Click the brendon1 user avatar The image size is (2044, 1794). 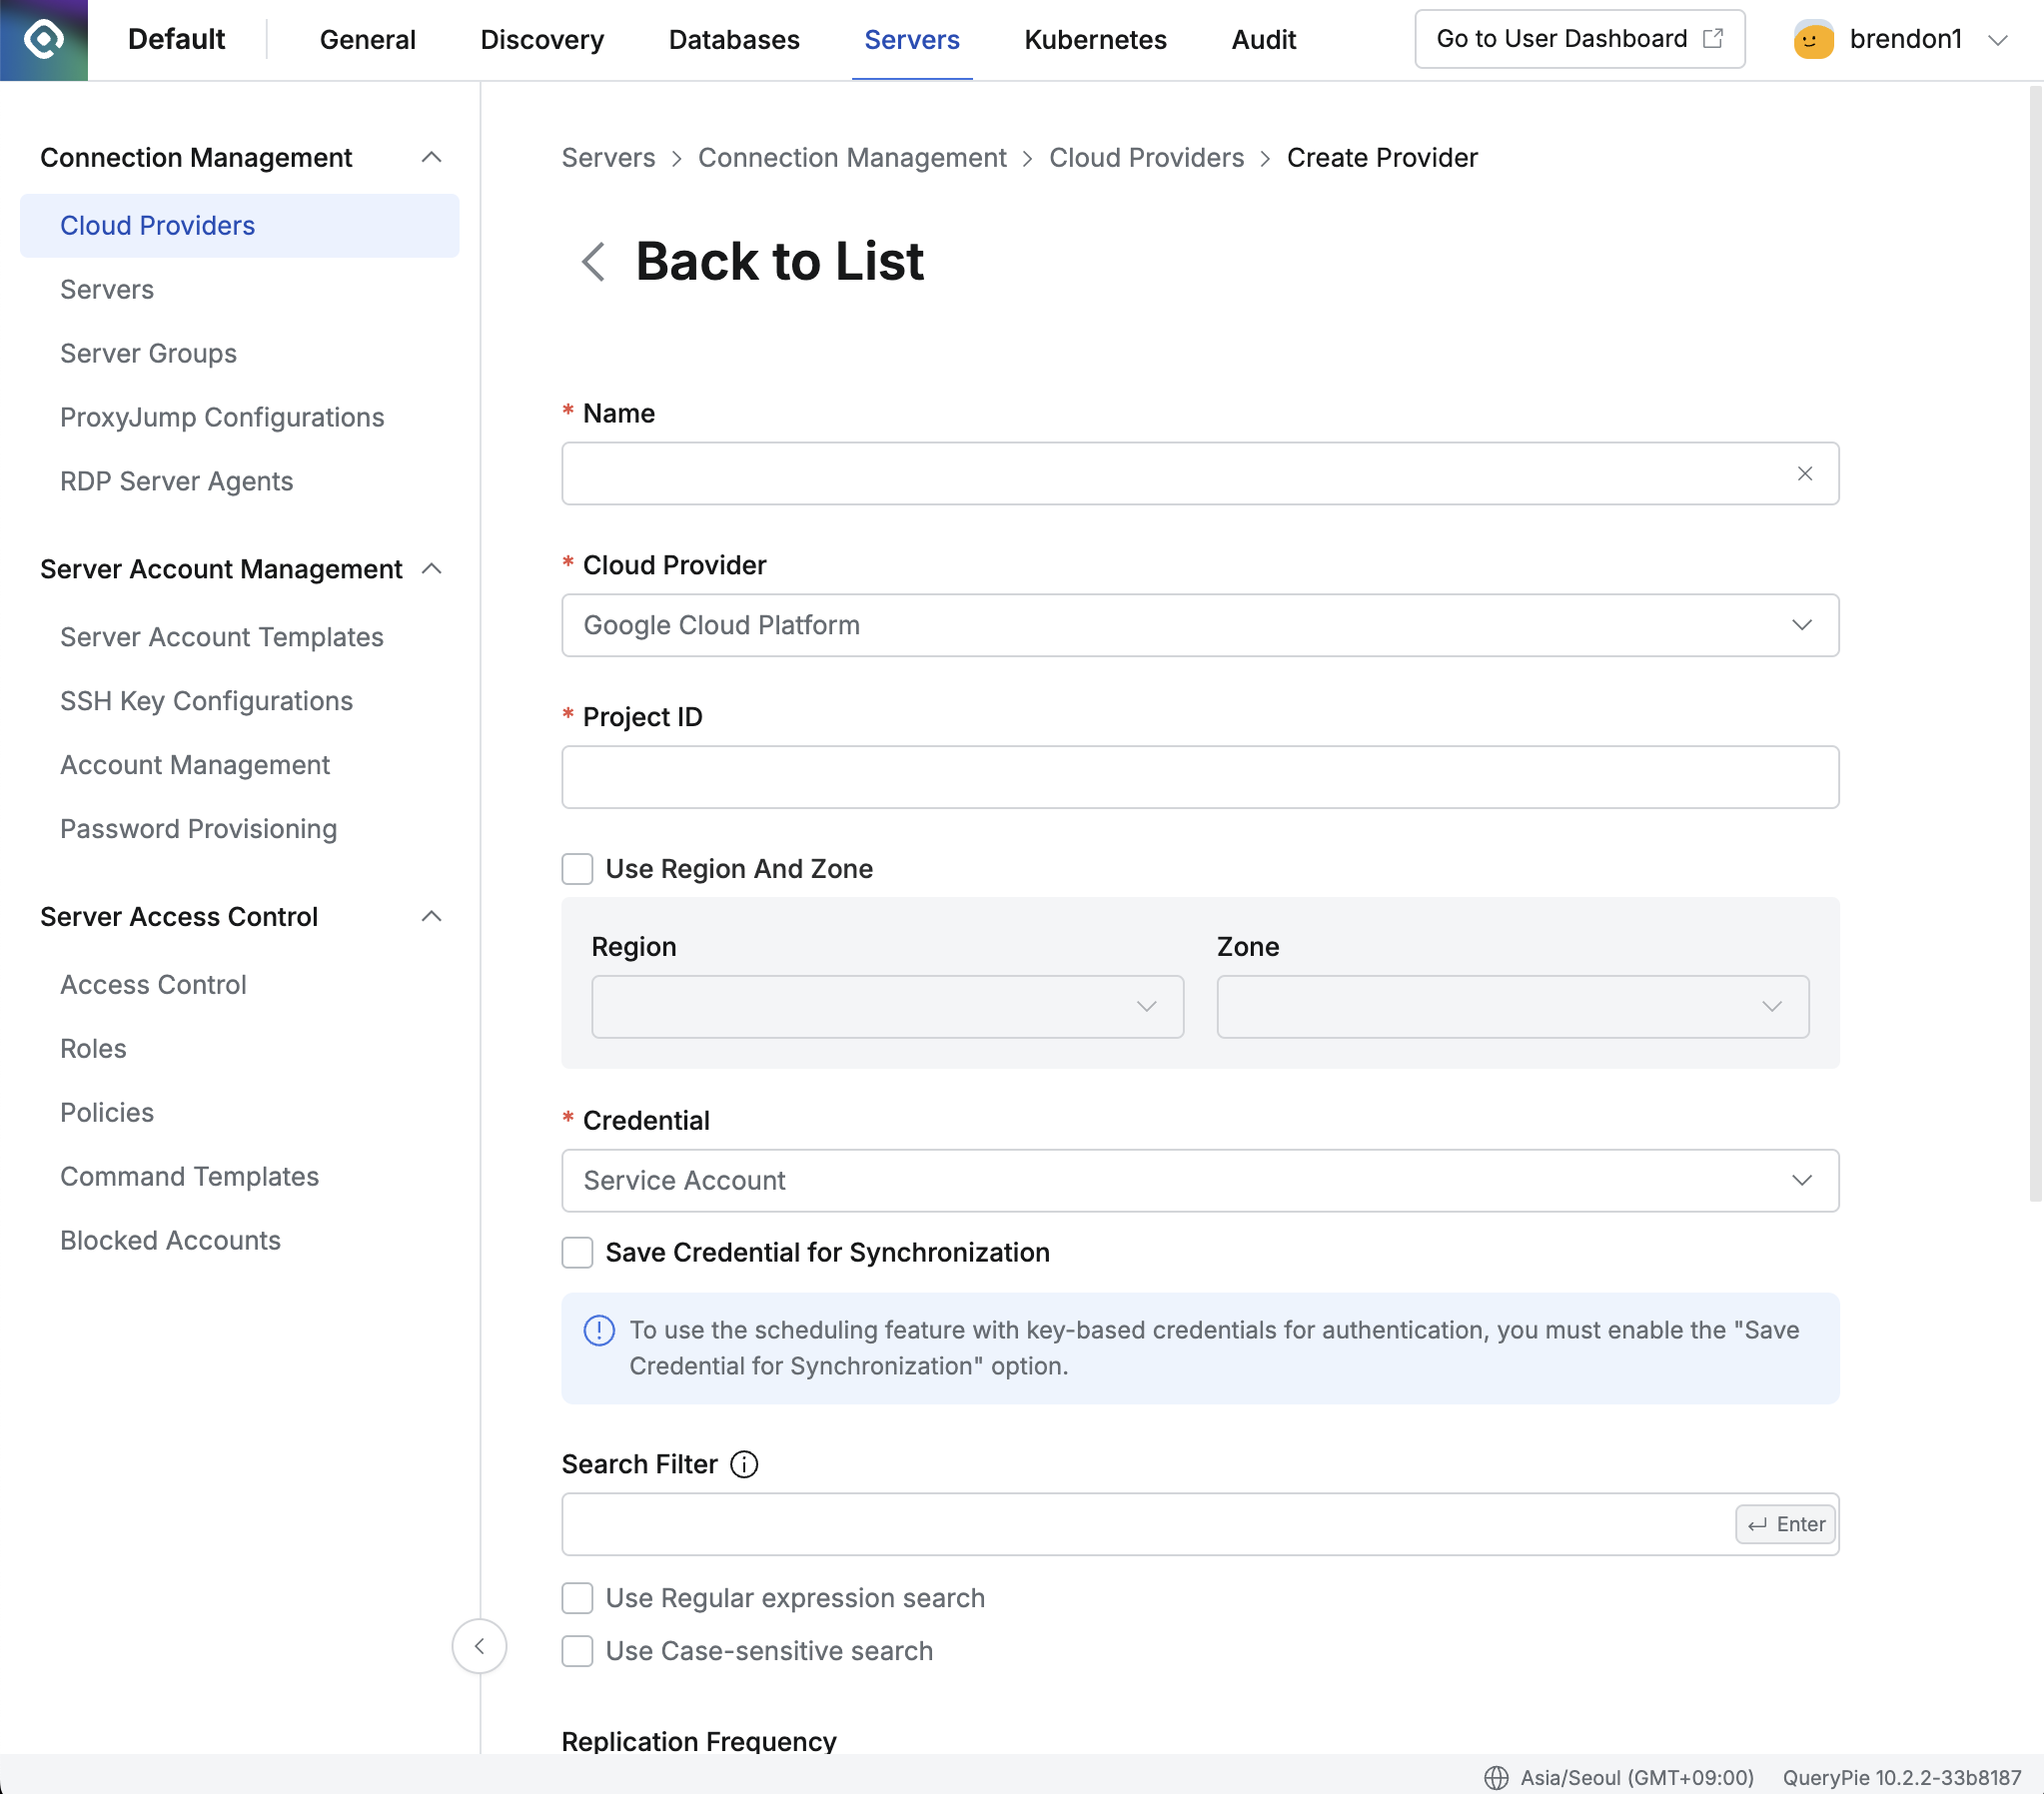click(1815, 39)
